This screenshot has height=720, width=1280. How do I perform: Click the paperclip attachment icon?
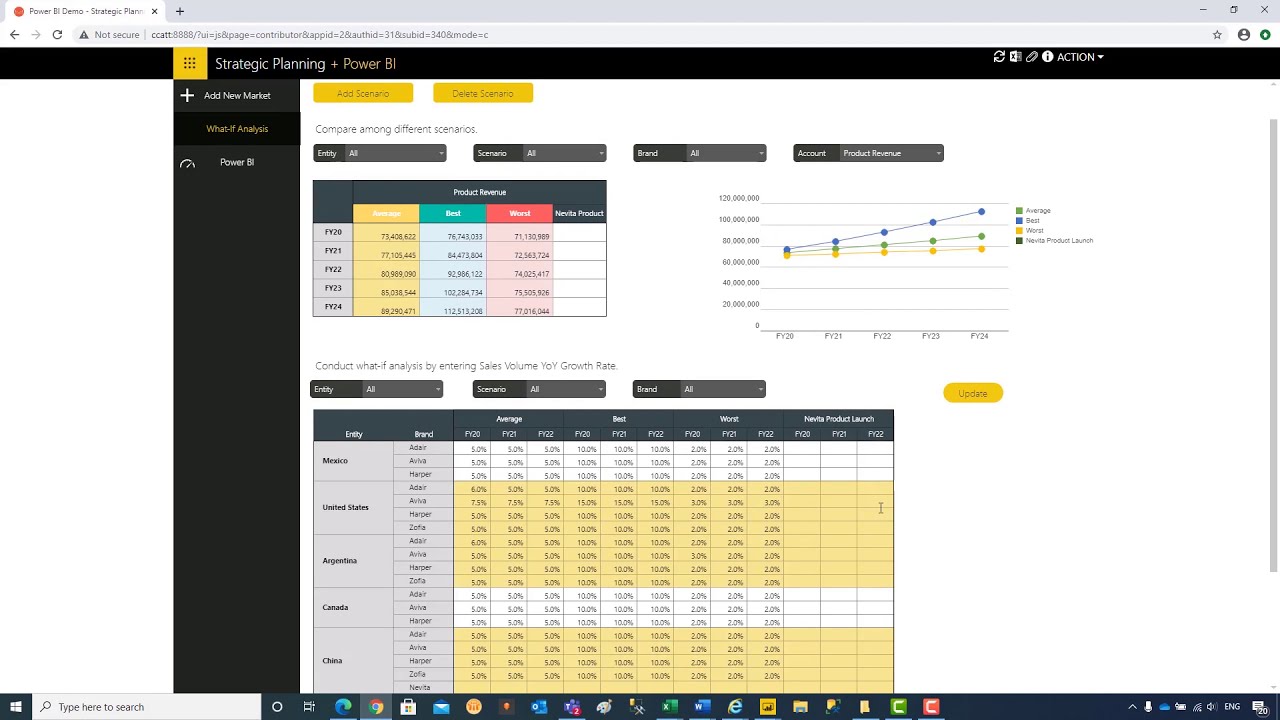pyautogui.click(x=1032, y=57)
